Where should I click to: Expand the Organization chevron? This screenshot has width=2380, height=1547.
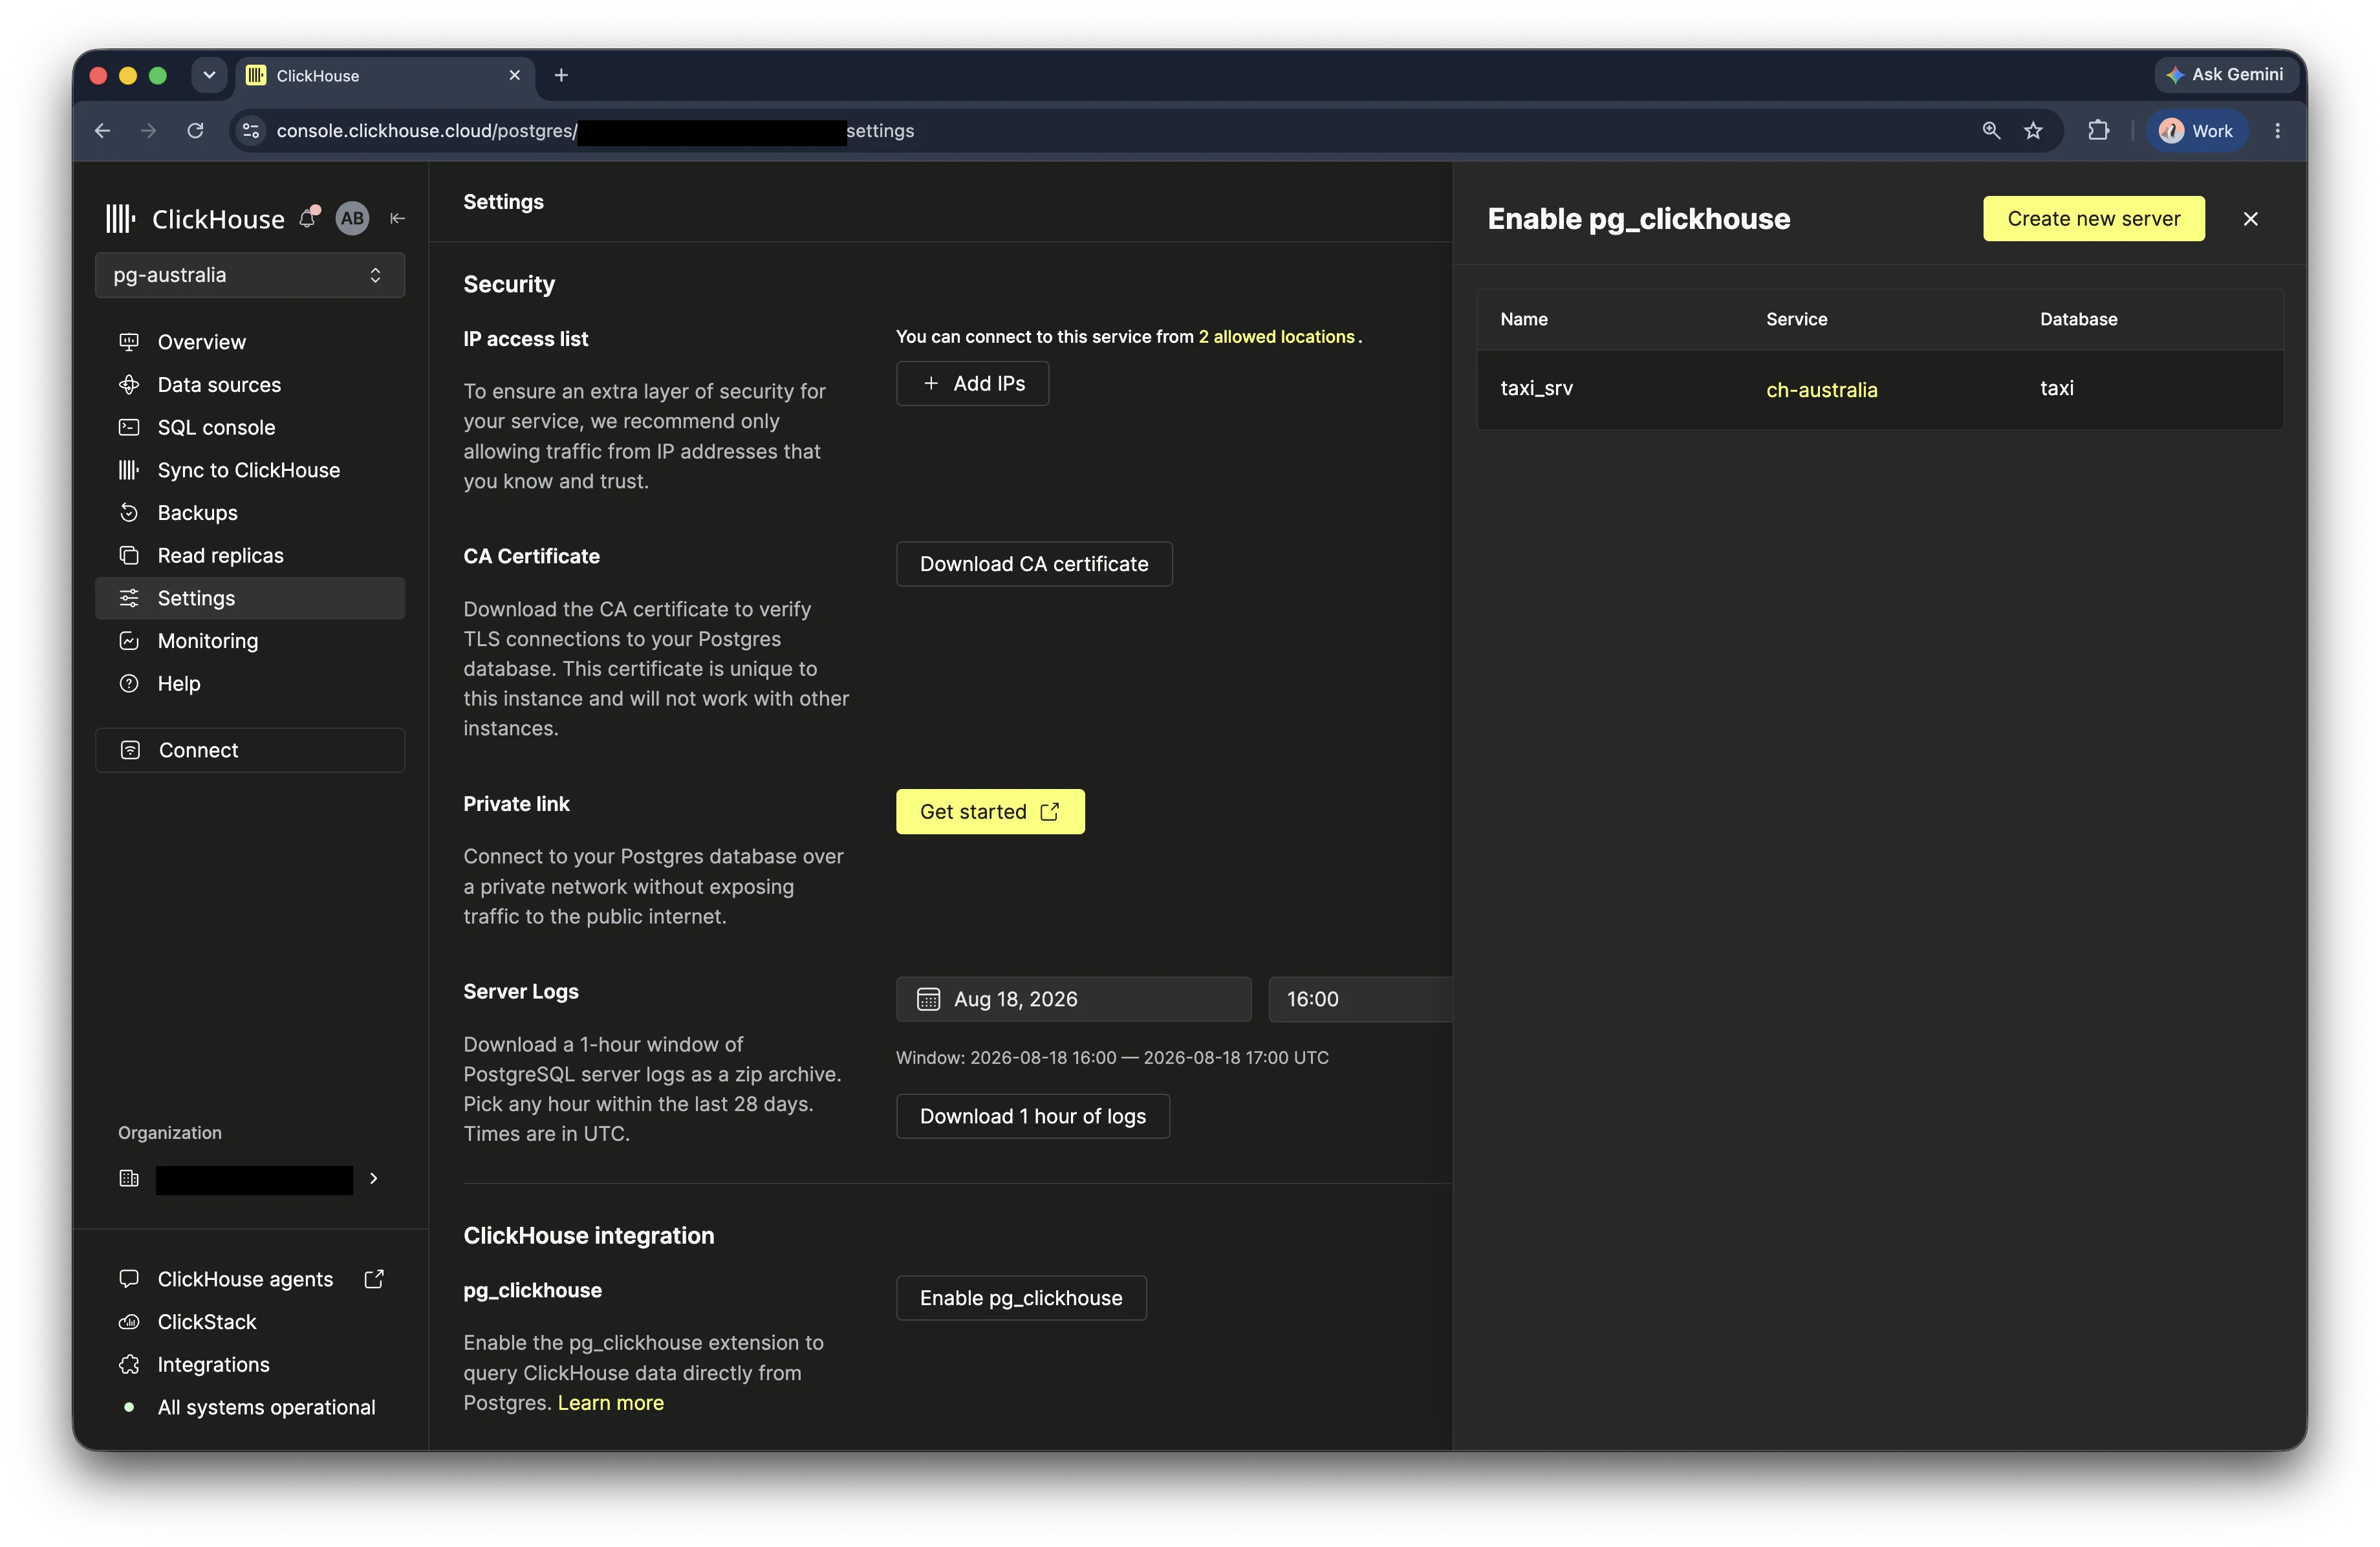pos(374,1178)
